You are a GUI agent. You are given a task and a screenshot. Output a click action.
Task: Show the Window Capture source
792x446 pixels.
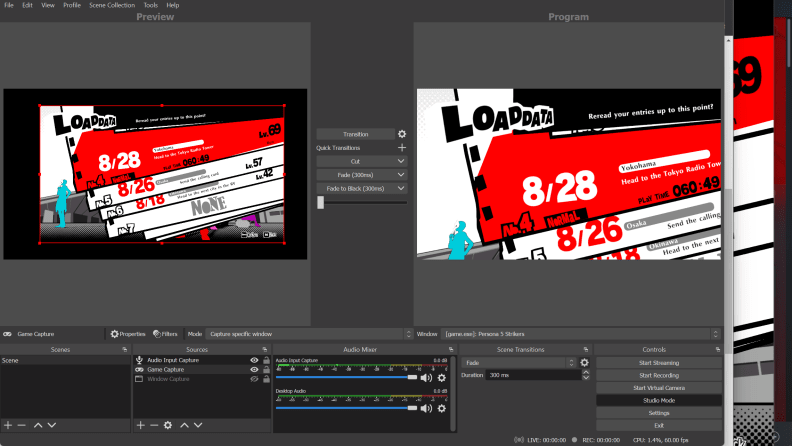click(x=254, y=379)
